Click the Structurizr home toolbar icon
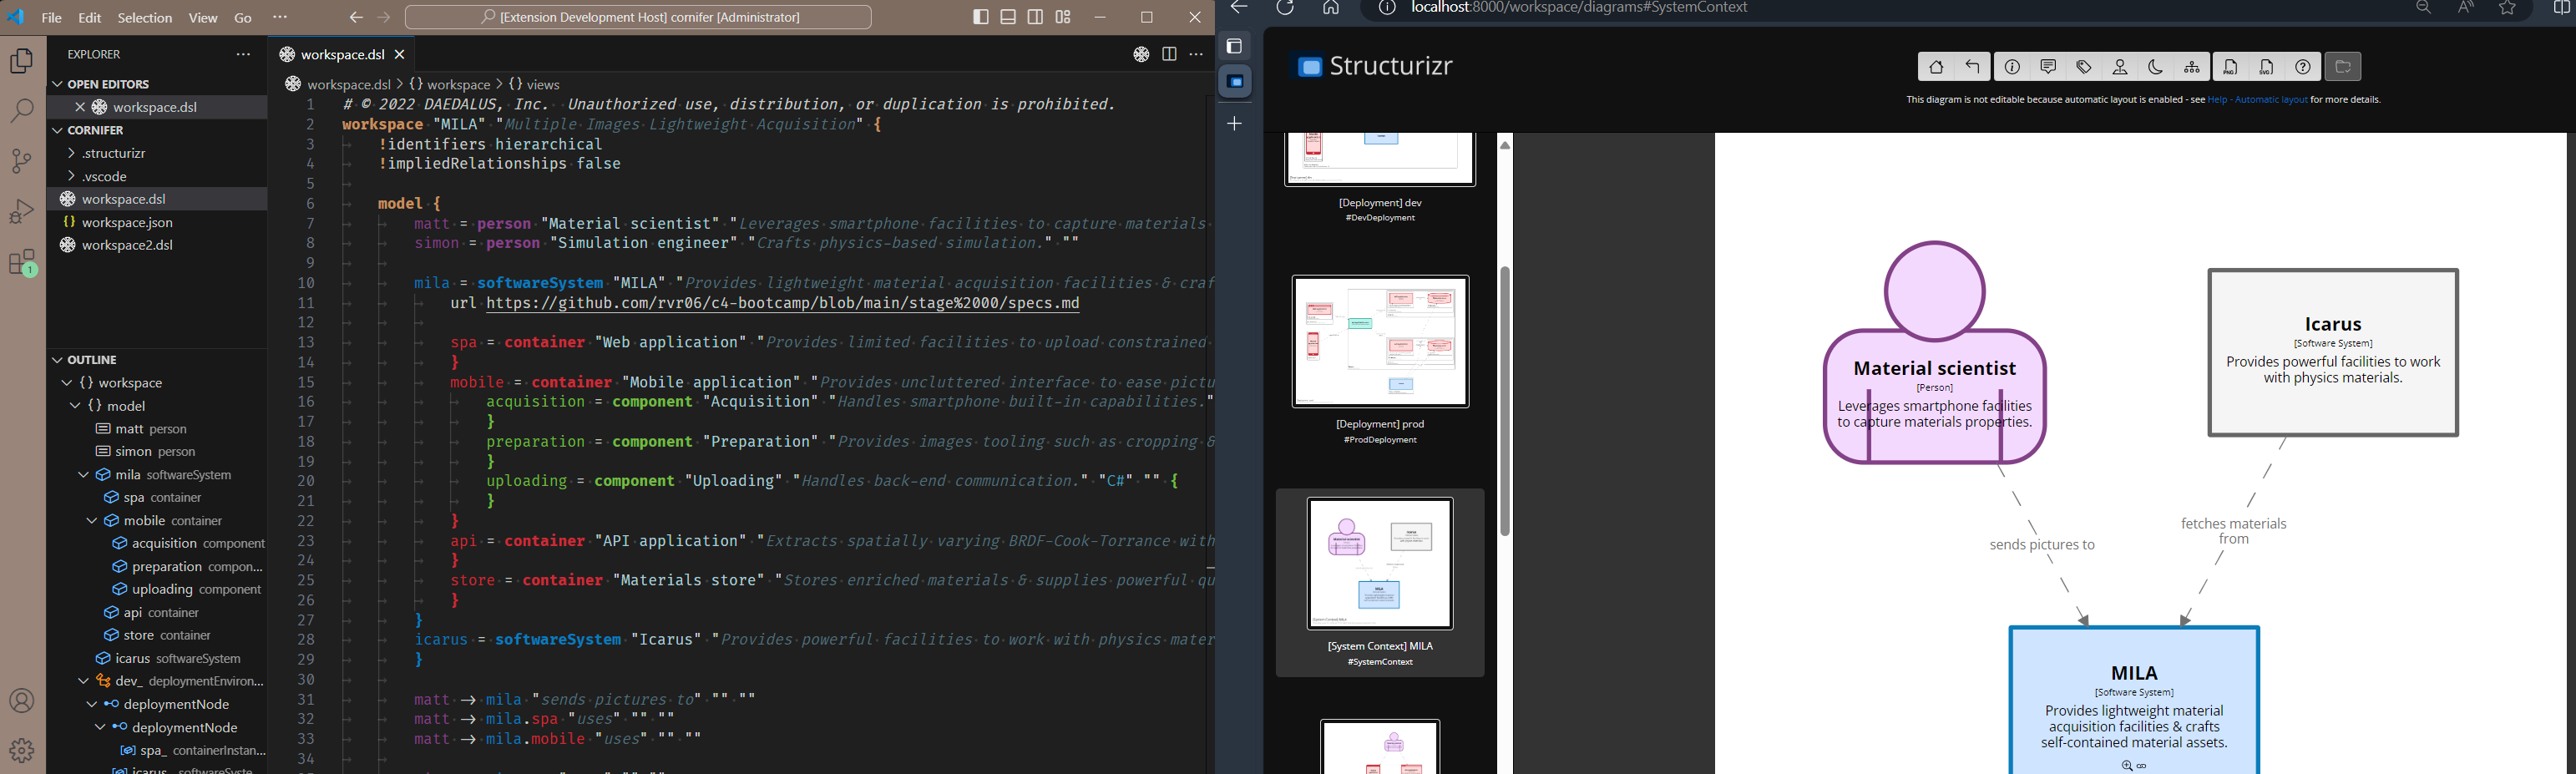The image size is (2576, 774). [1936, 67]
